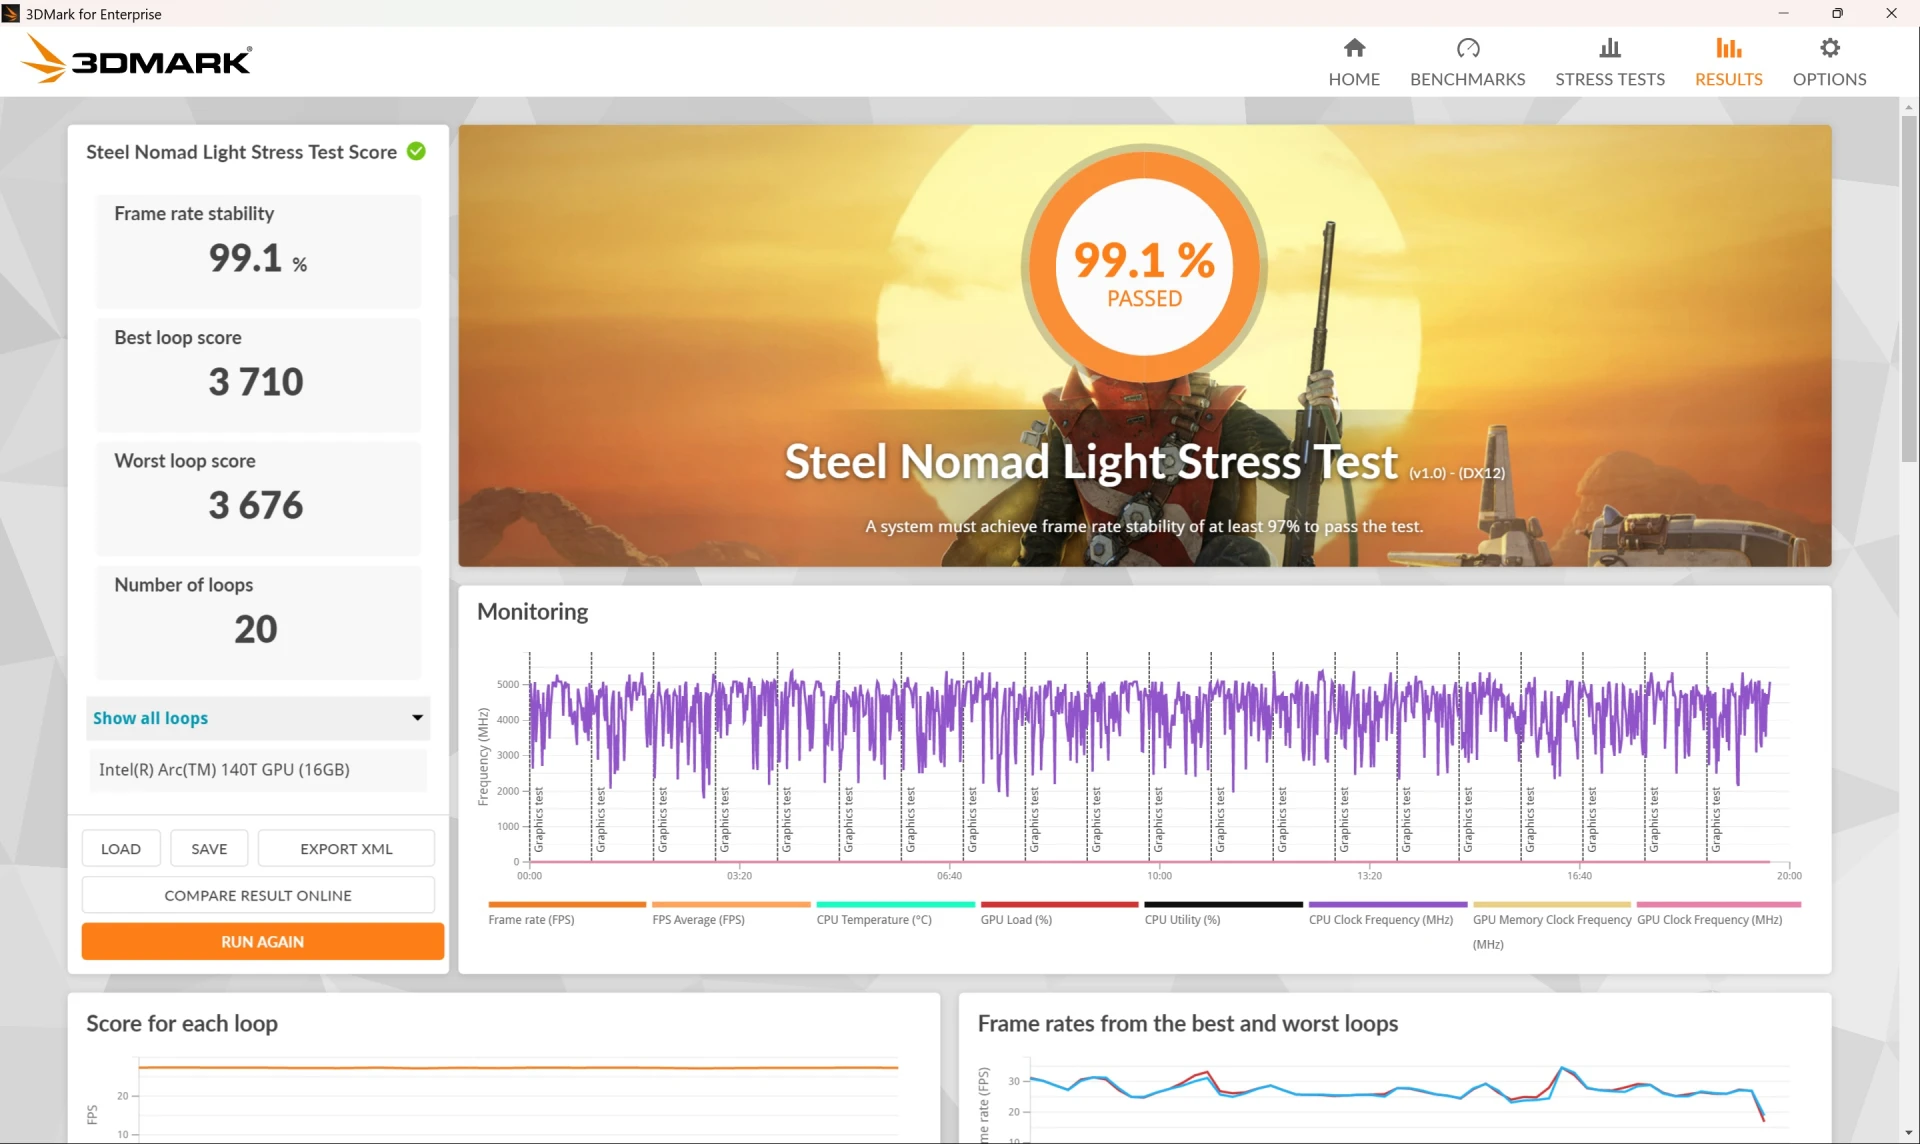Toggle the FPS Average legend swatch
1920x1144 pixels.
(731, 905)
